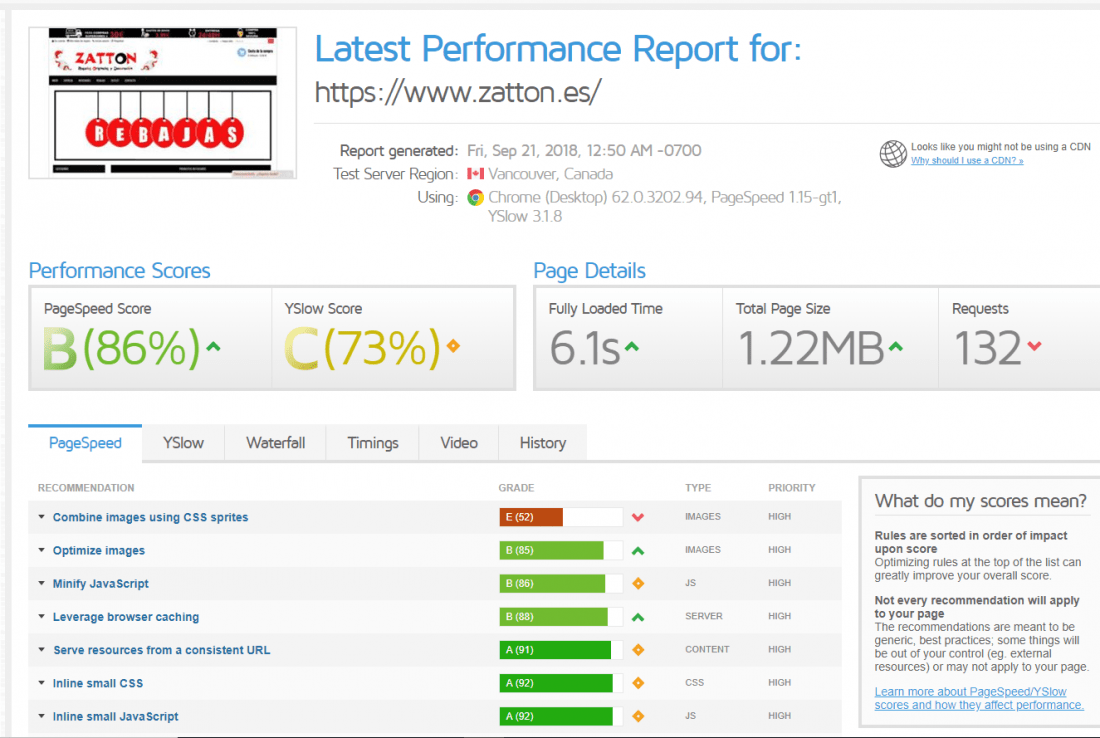Viewport: 1100px width, 738px height.
Task: Open the History tab
Action: [542, 443]
